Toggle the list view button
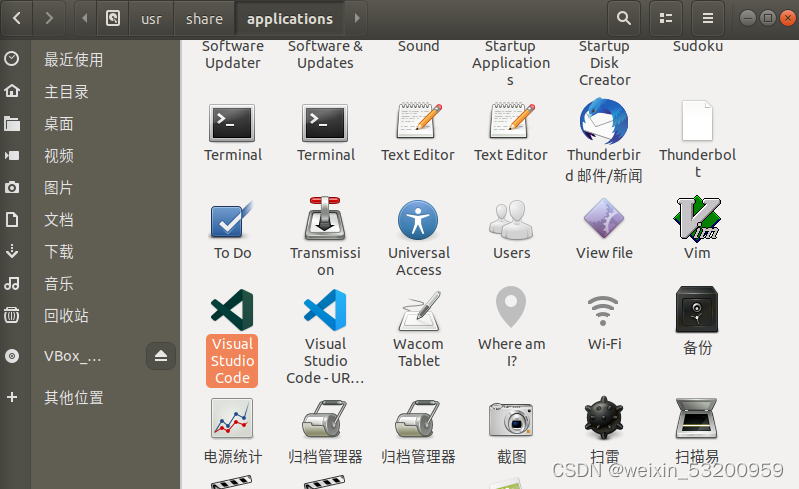 665,18
